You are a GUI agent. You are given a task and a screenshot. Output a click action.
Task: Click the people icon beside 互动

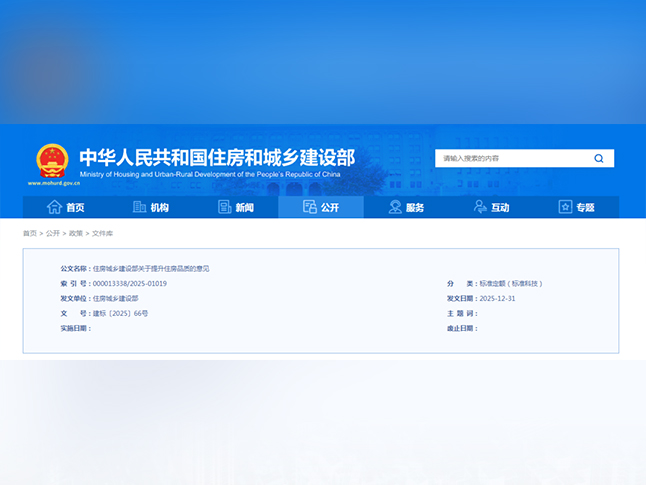[480, 207]
